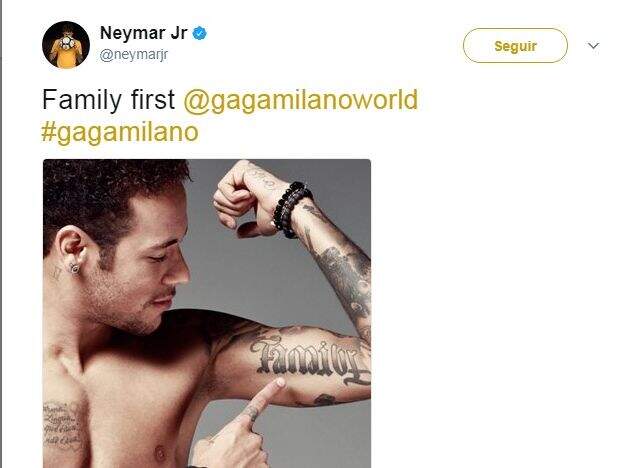Image resolution: width=633 pixels, height=468 pixels.
Task: Expand the tweet options chevron
Action: pos(593,46)
